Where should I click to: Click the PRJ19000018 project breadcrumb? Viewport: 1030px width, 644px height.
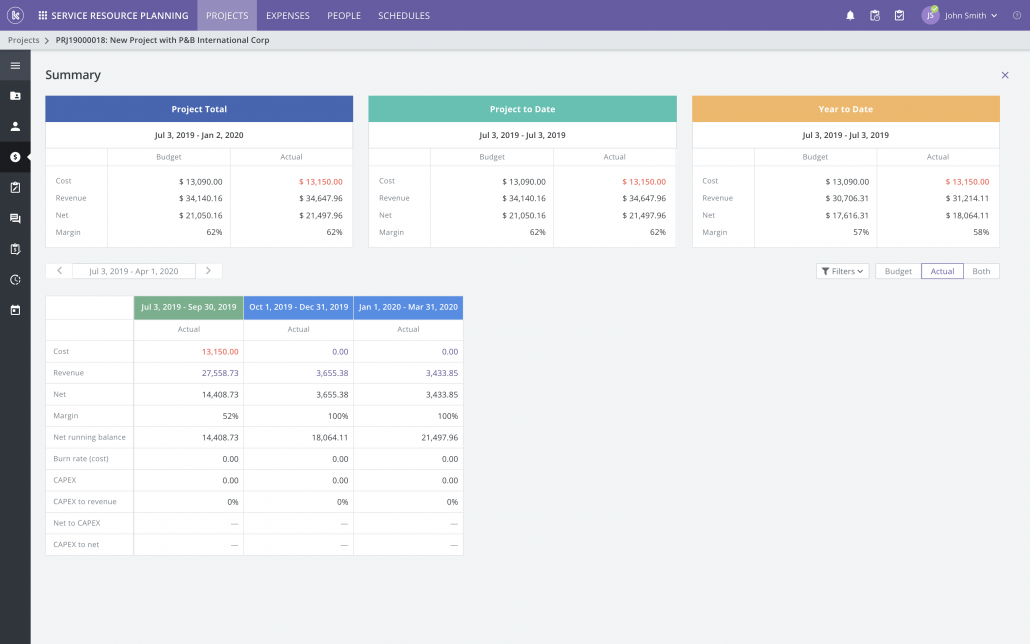[162, 40]
